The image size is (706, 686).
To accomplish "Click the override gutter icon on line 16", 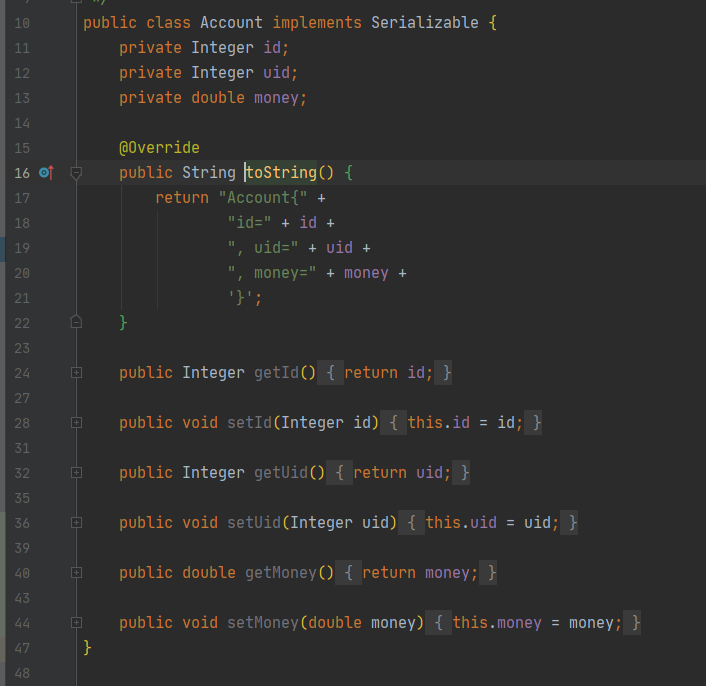I will (46, 172).
